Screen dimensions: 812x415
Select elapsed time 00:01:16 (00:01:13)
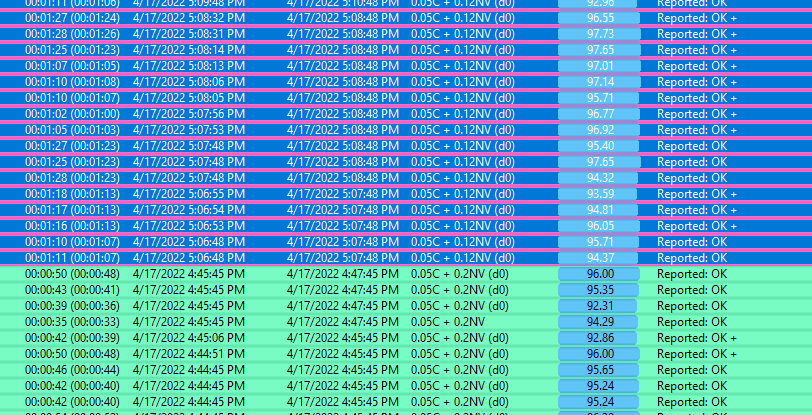(x=72, y=226)
